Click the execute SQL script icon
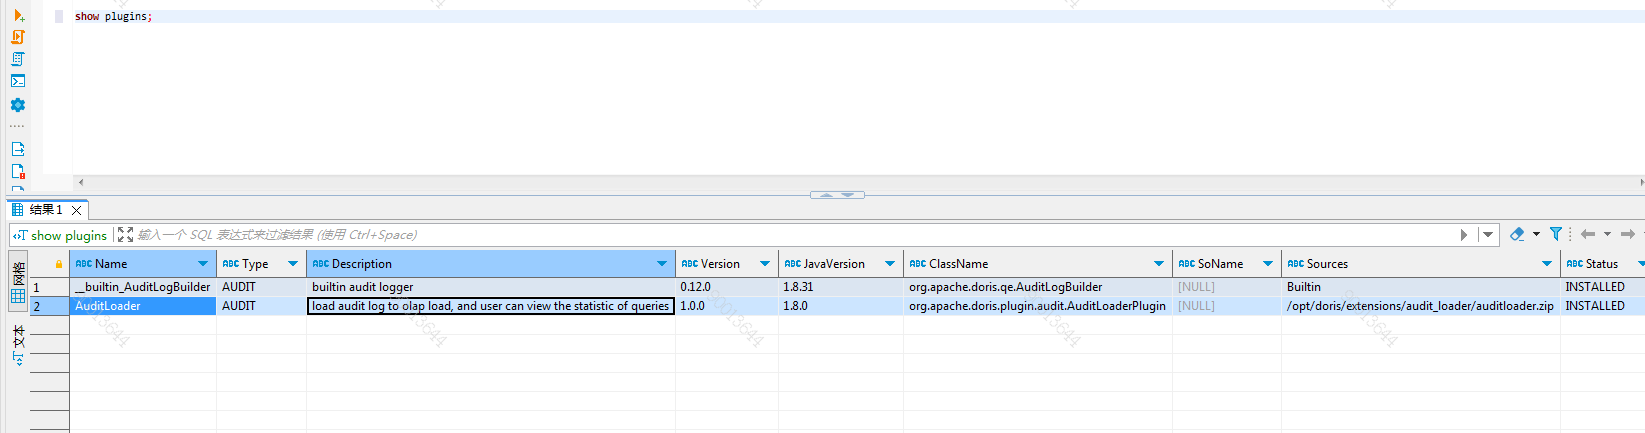 coord(18,37)
